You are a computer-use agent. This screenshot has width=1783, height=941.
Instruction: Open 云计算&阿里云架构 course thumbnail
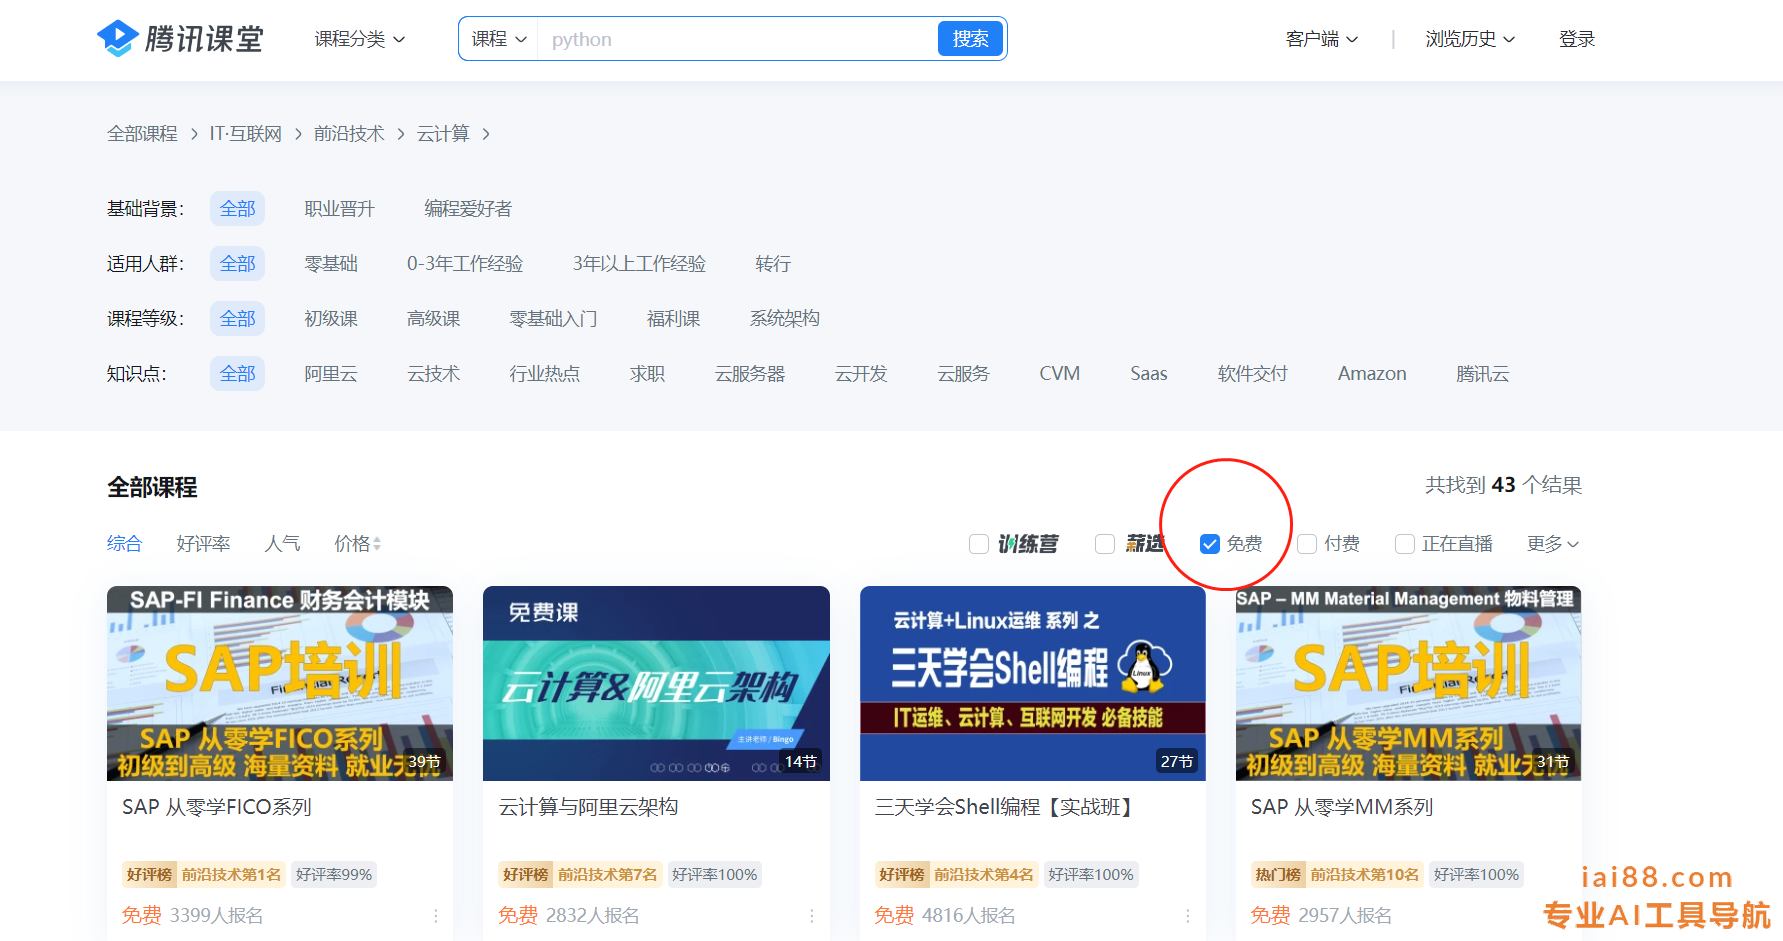click(656, 683)
